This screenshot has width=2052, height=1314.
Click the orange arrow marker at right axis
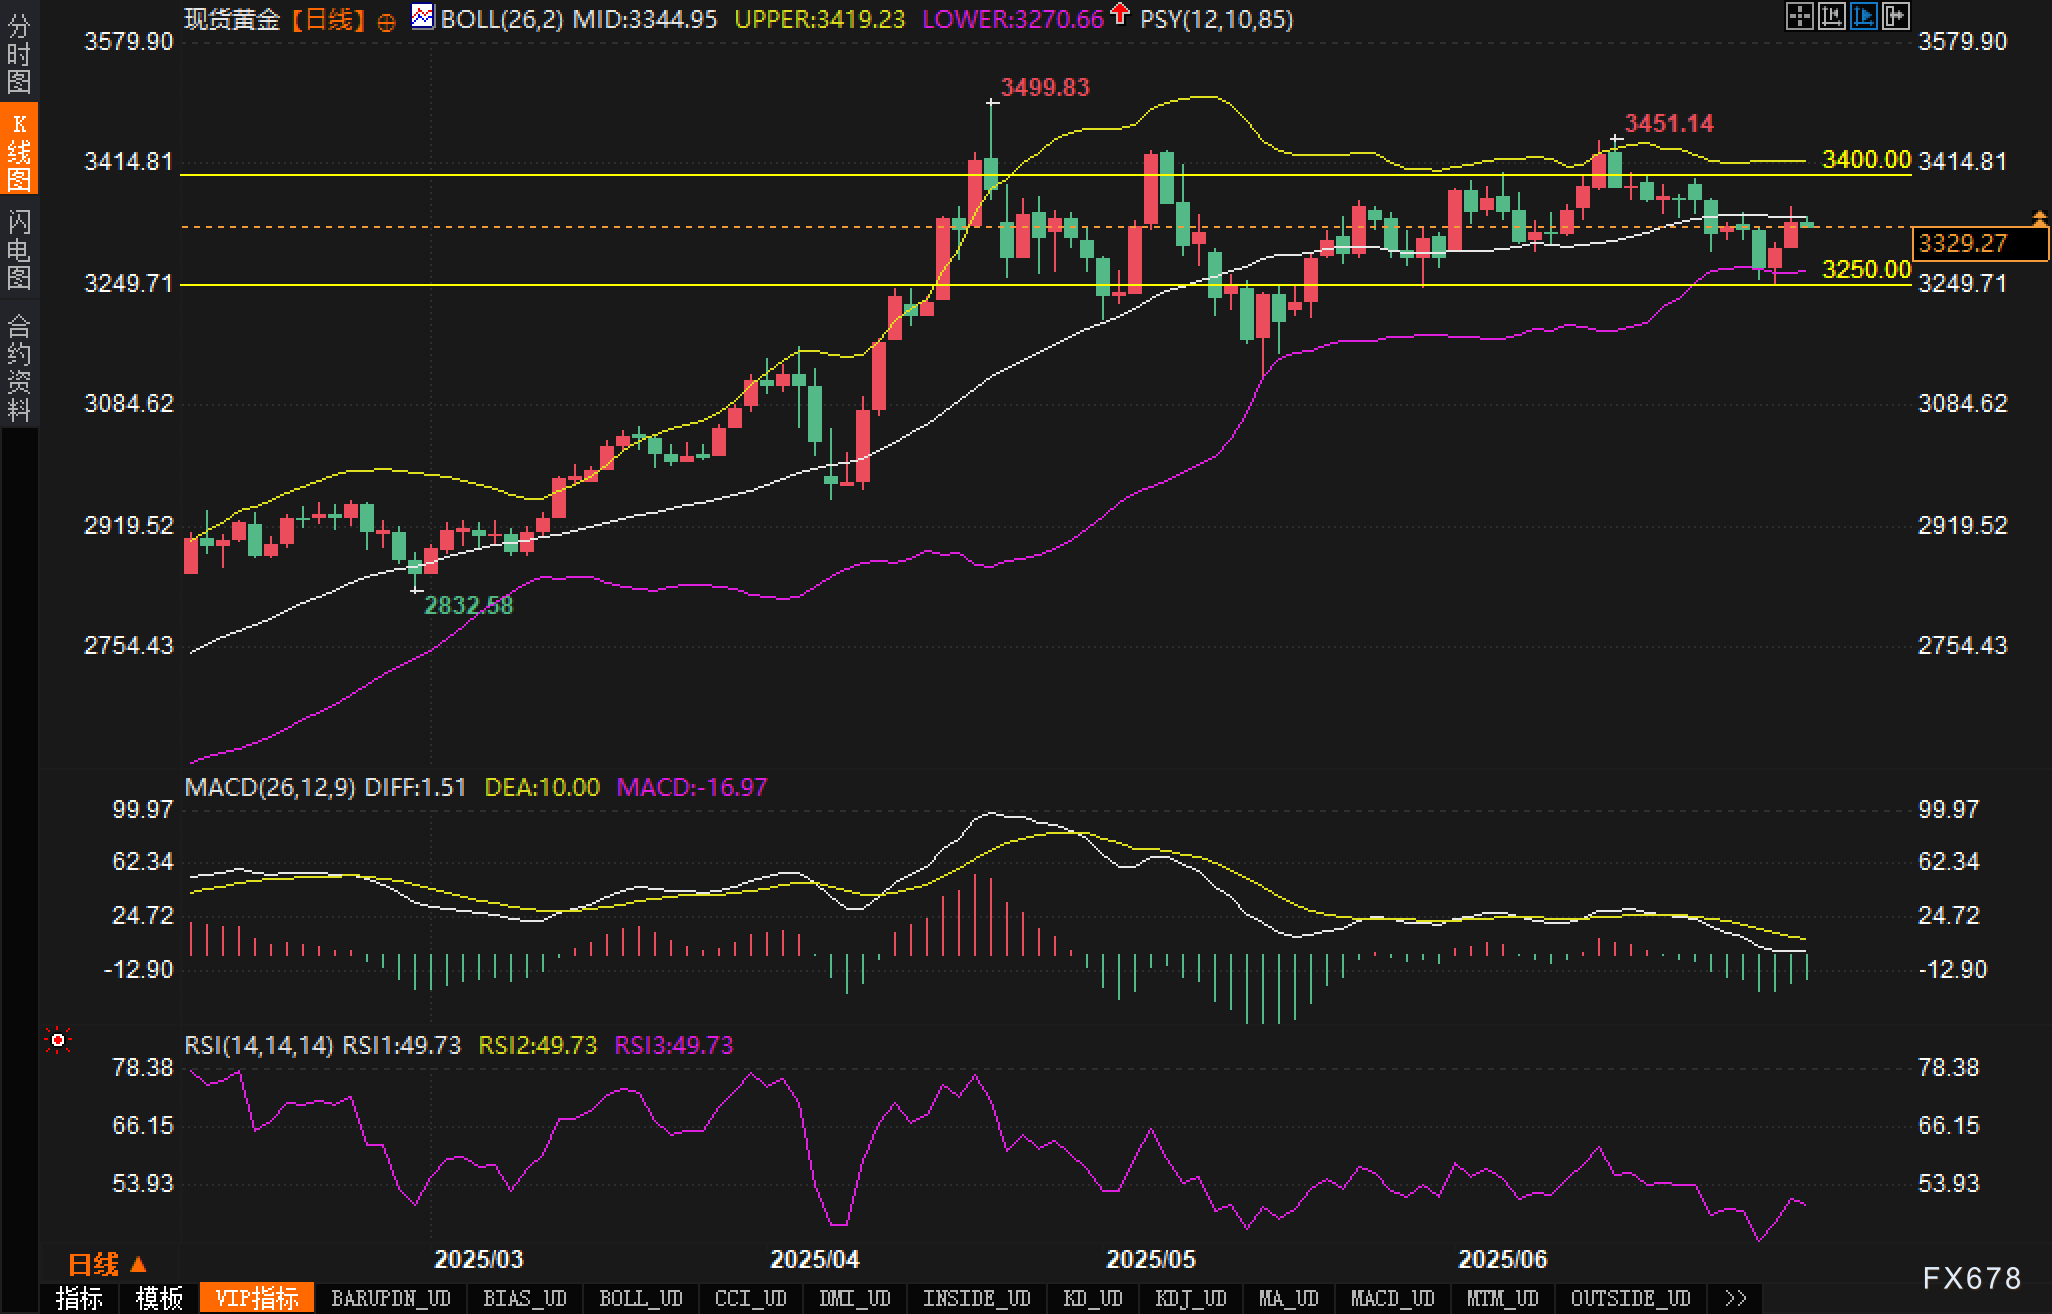tap(2040, 218)
